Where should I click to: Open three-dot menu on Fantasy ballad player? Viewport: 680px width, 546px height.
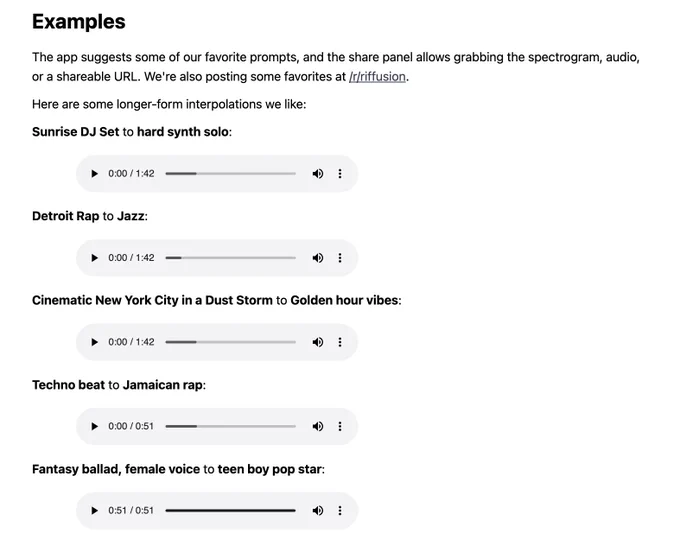point(340,510)
